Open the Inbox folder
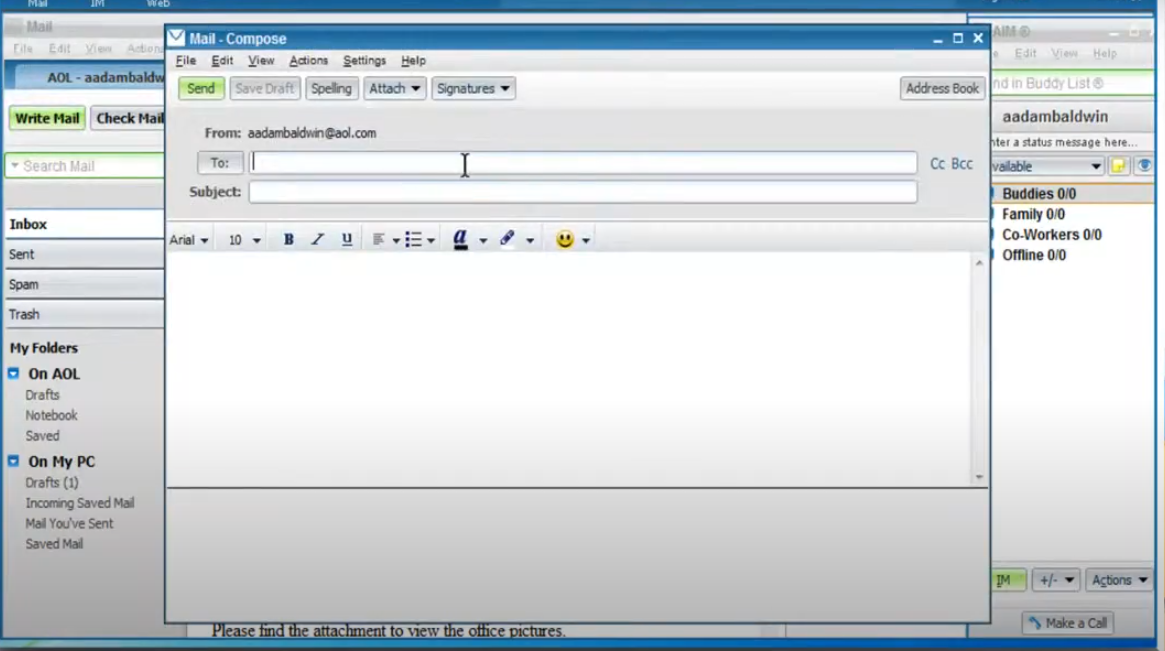This screenshot has height=651, width=1165. (85, 224)
